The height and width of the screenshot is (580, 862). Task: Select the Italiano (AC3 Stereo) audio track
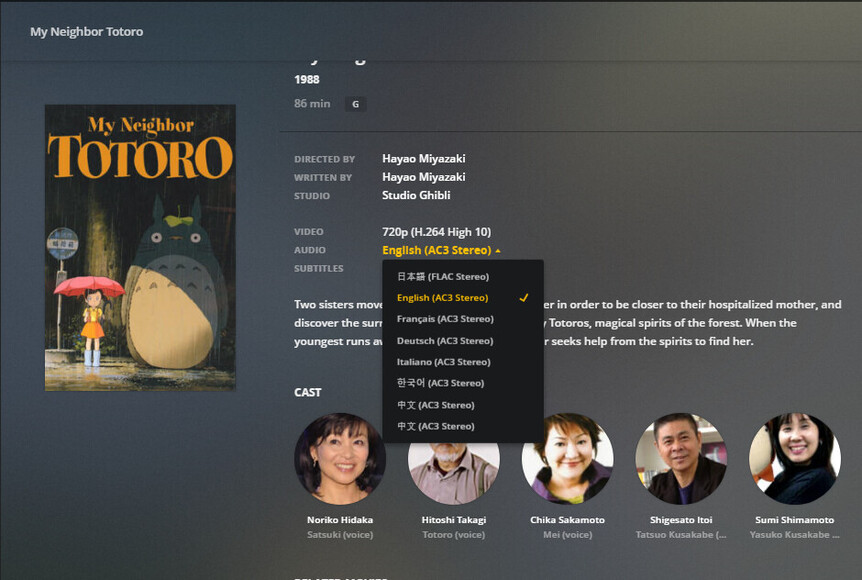[x=462, y=362]
